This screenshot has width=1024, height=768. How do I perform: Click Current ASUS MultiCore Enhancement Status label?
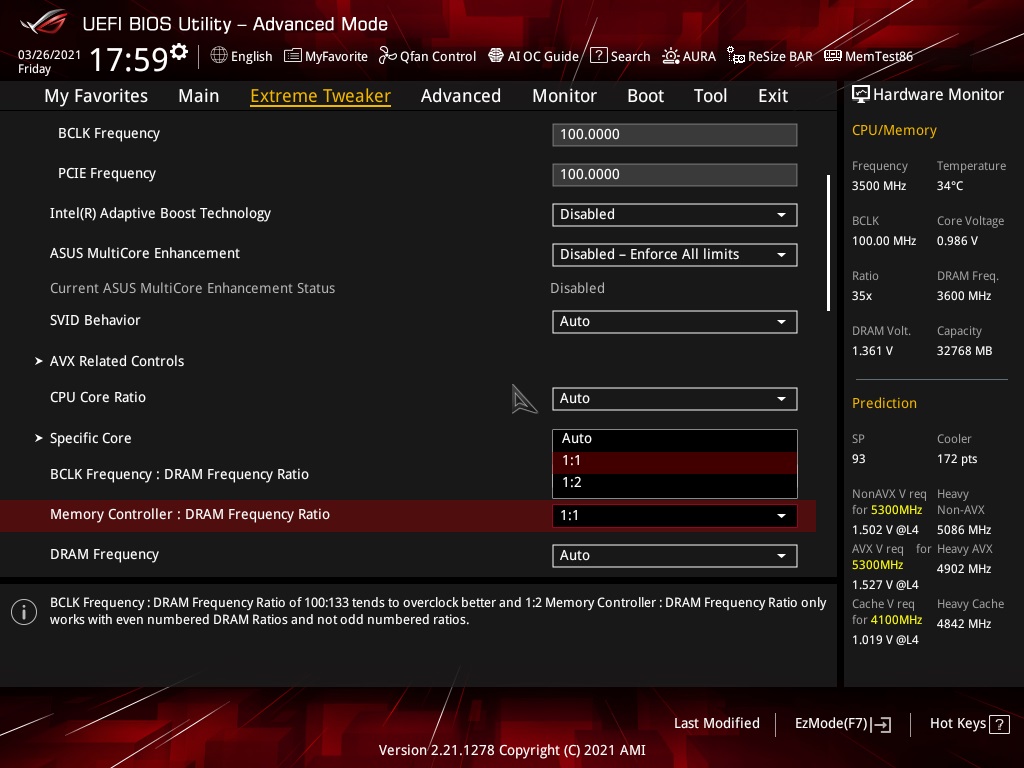pos(193,288)
